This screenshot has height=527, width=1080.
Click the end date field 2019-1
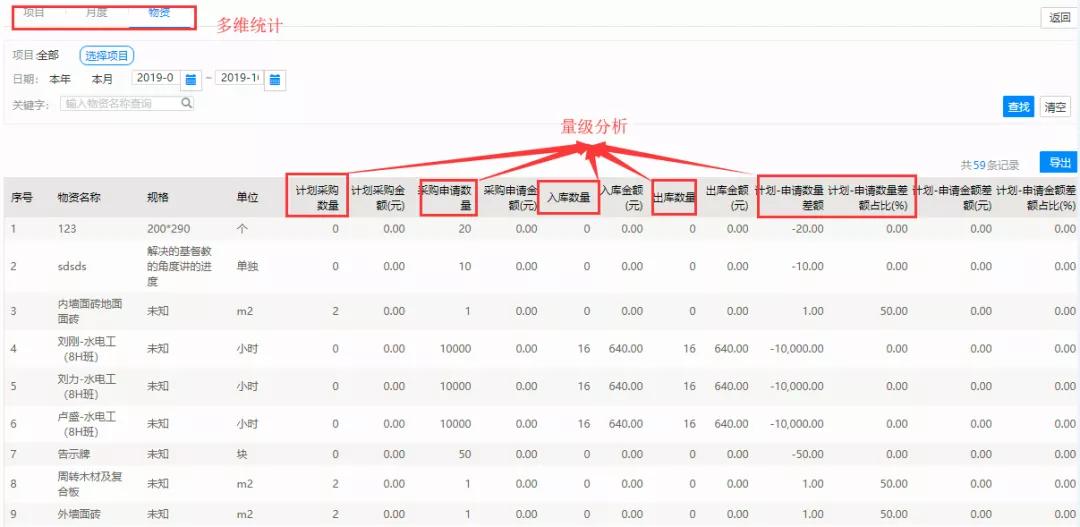pyautogui.click(x=240, y=78)
